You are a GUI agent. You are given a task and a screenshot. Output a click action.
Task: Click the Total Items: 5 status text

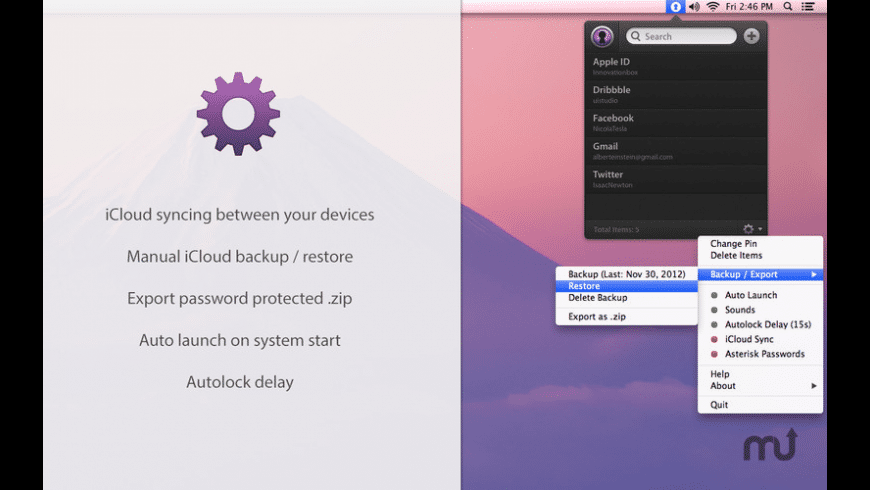pyautogui.click(x=616, y=229)
